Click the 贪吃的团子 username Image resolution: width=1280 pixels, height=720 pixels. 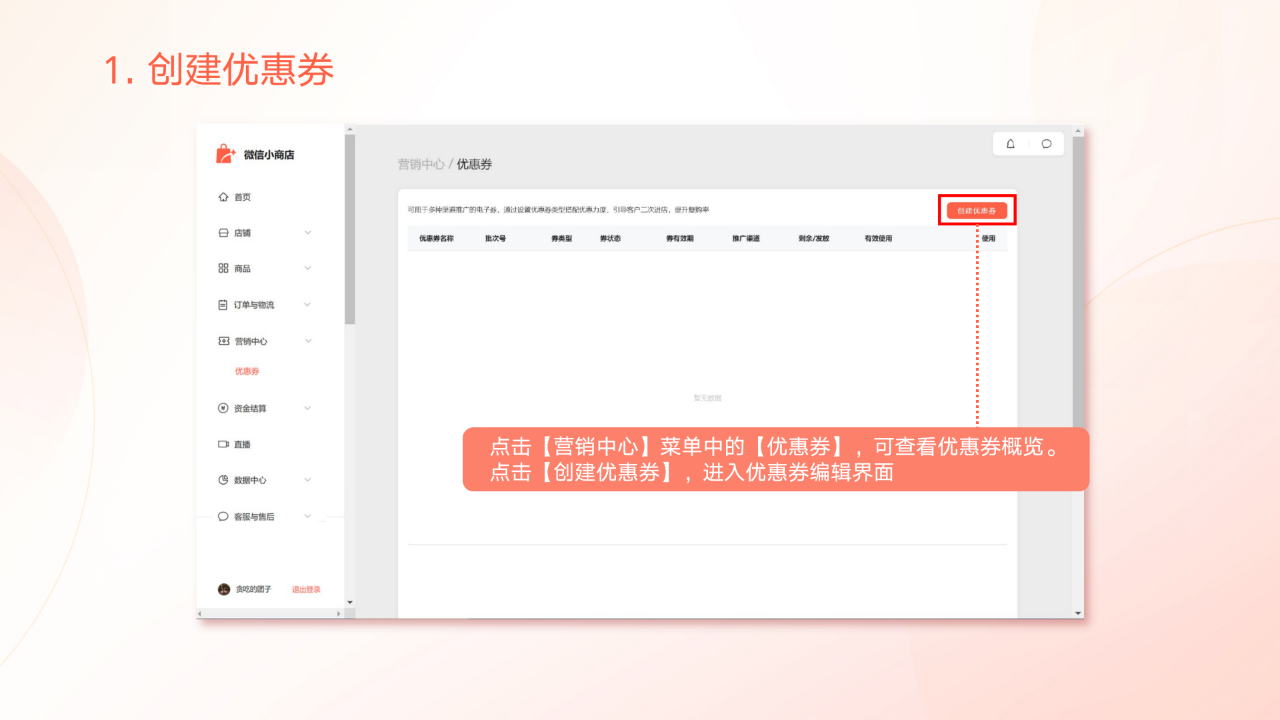(252, 589)
